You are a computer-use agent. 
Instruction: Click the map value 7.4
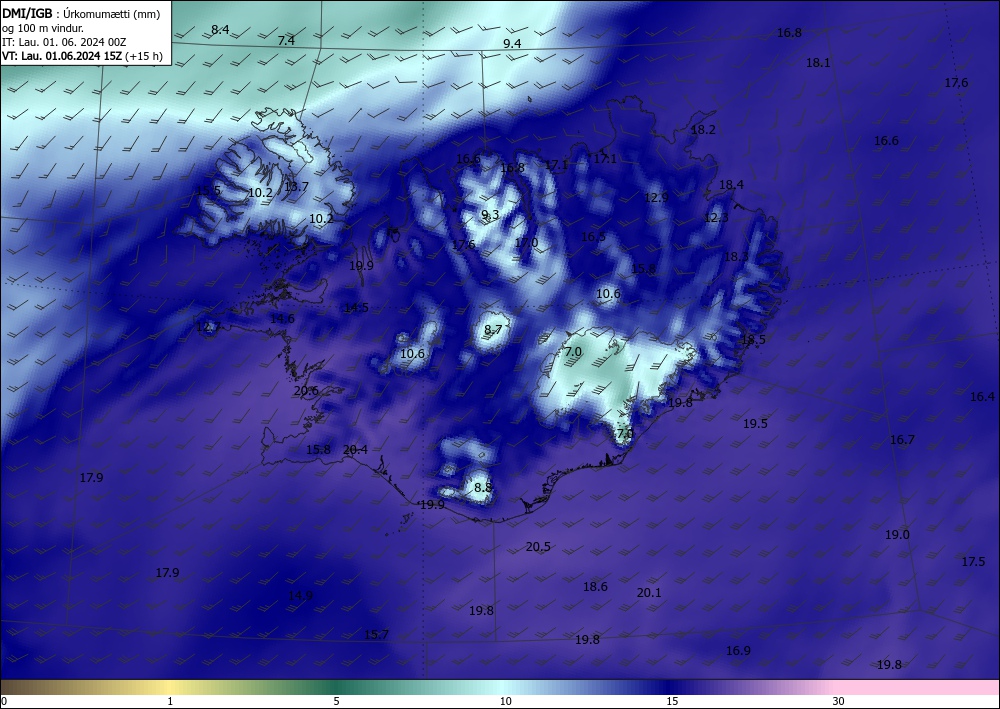[x=286, y=41]
